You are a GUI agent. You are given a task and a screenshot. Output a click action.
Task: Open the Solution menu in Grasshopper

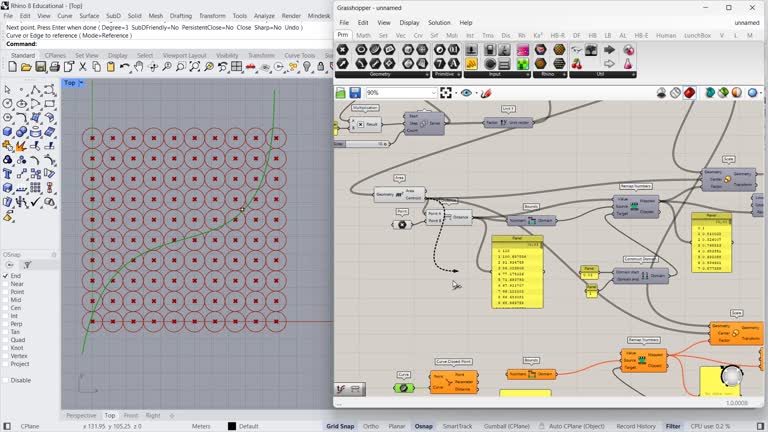coord(439,22)
